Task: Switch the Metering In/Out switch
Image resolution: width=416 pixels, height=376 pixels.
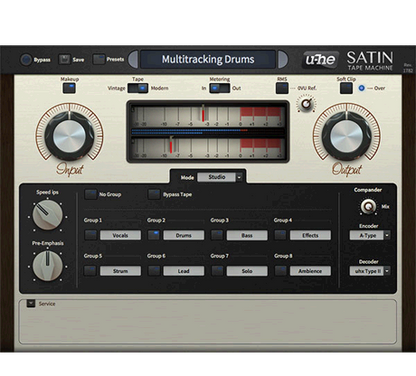Action: pyautogui.click(x=220, y=88)
